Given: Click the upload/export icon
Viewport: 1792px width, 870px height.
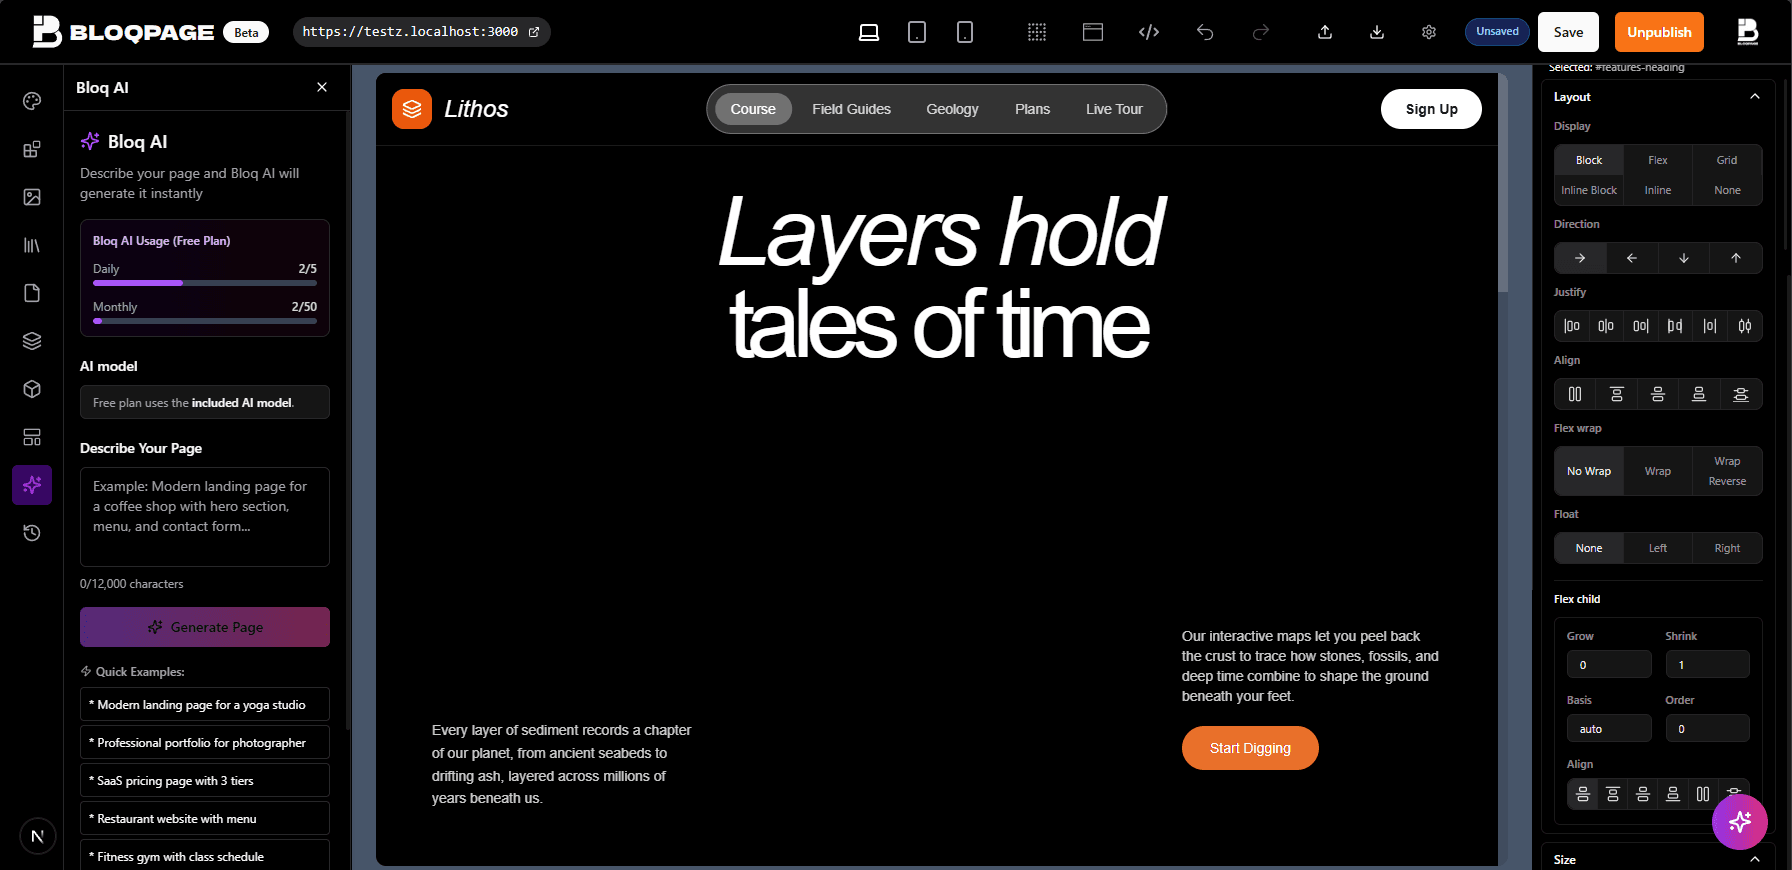Looking at the screenshot, I should point(1325,32).
